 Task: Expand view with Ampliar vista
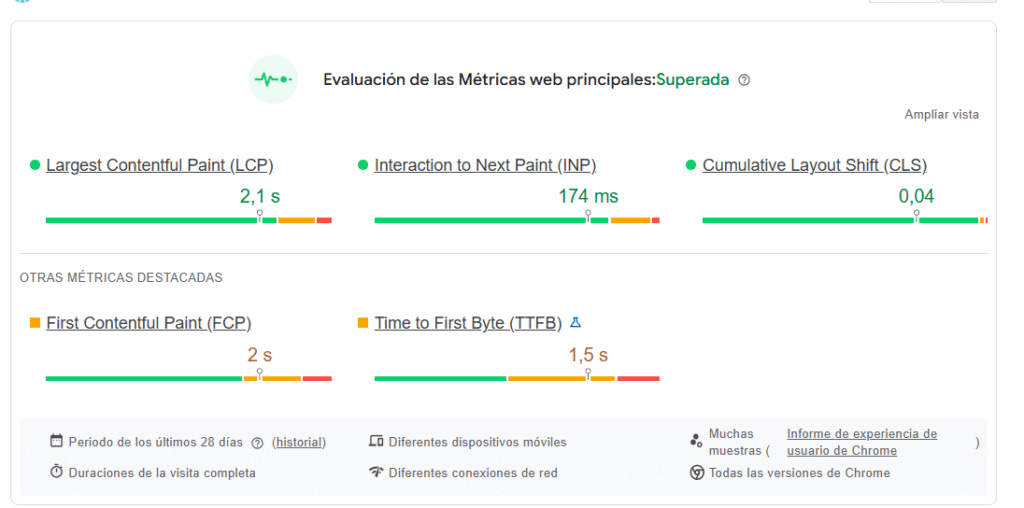point(942,114)
